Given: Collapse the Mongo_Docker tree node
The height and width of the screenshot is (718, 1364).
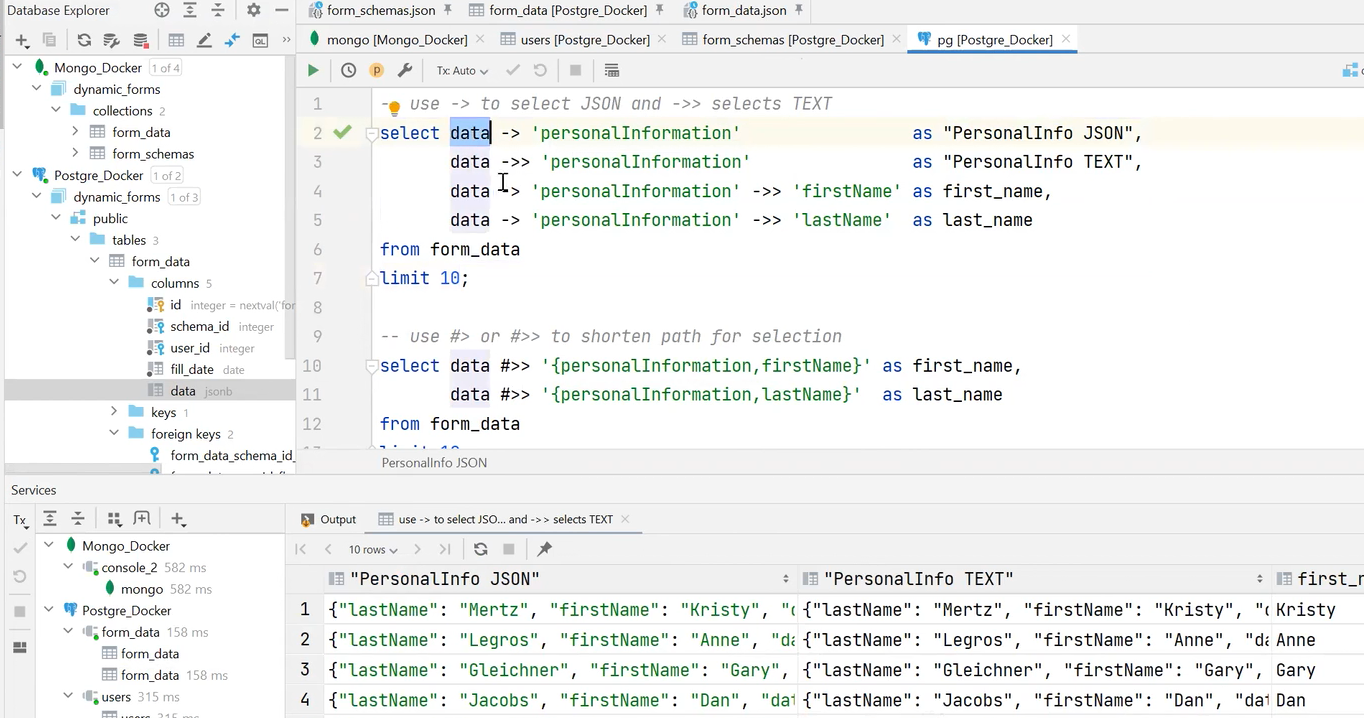Looking at the screenshot, I should [16, 67].
